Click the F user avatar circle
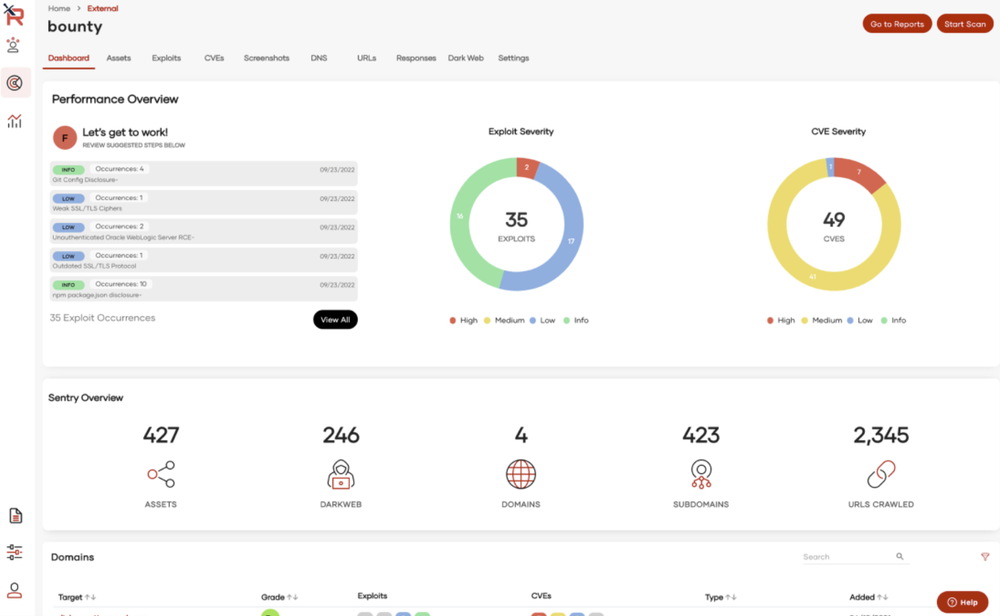The height and width of the screenshot is (616, 1000). tap(64, 138)
